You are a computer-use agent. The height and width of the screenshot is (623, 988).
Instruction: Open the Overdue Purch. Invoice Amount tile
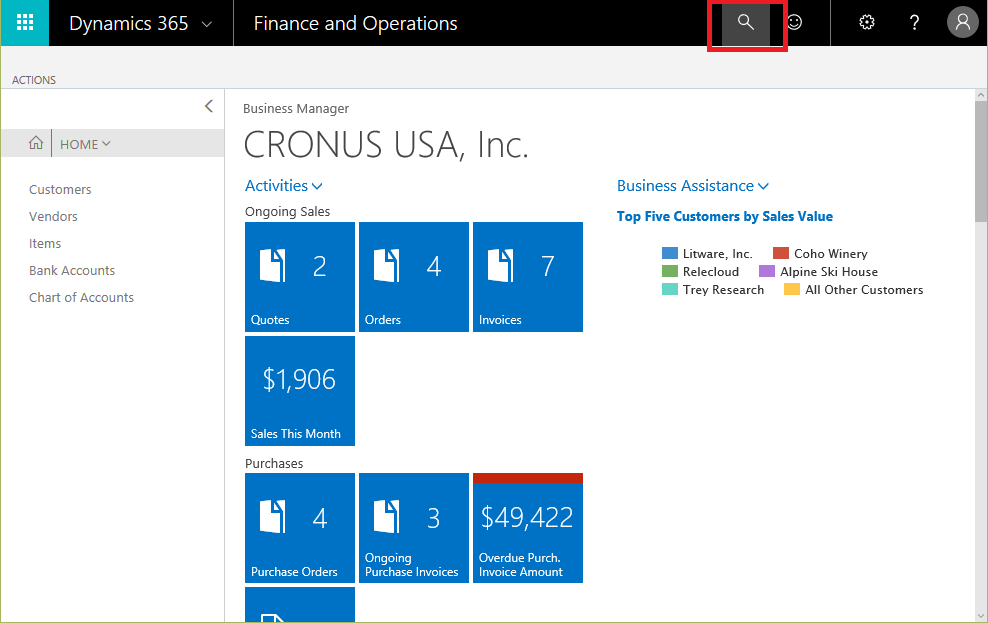coord(527,528)
